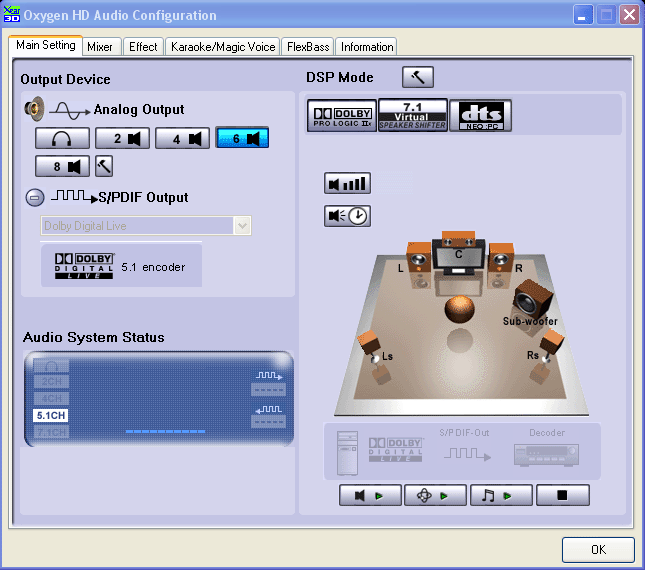Click the listener sphere in room
The height and width of the screenshot is (570, 645).
point(459,309)
